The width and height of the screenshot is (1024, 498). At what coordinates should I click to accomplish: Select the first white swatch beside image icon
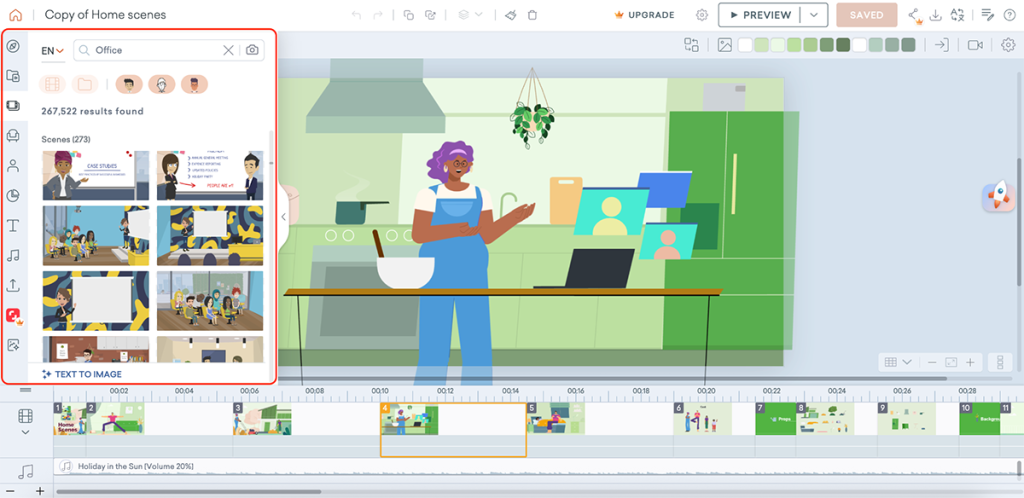[745, 45]
